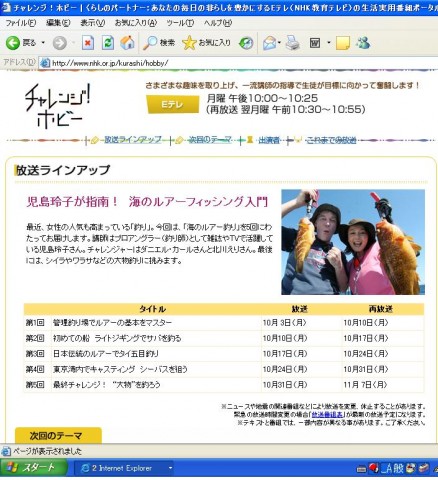438x480 pixels.
Task: Click the History clock icon
Action: pyautogui.click(x=246, y=43)
